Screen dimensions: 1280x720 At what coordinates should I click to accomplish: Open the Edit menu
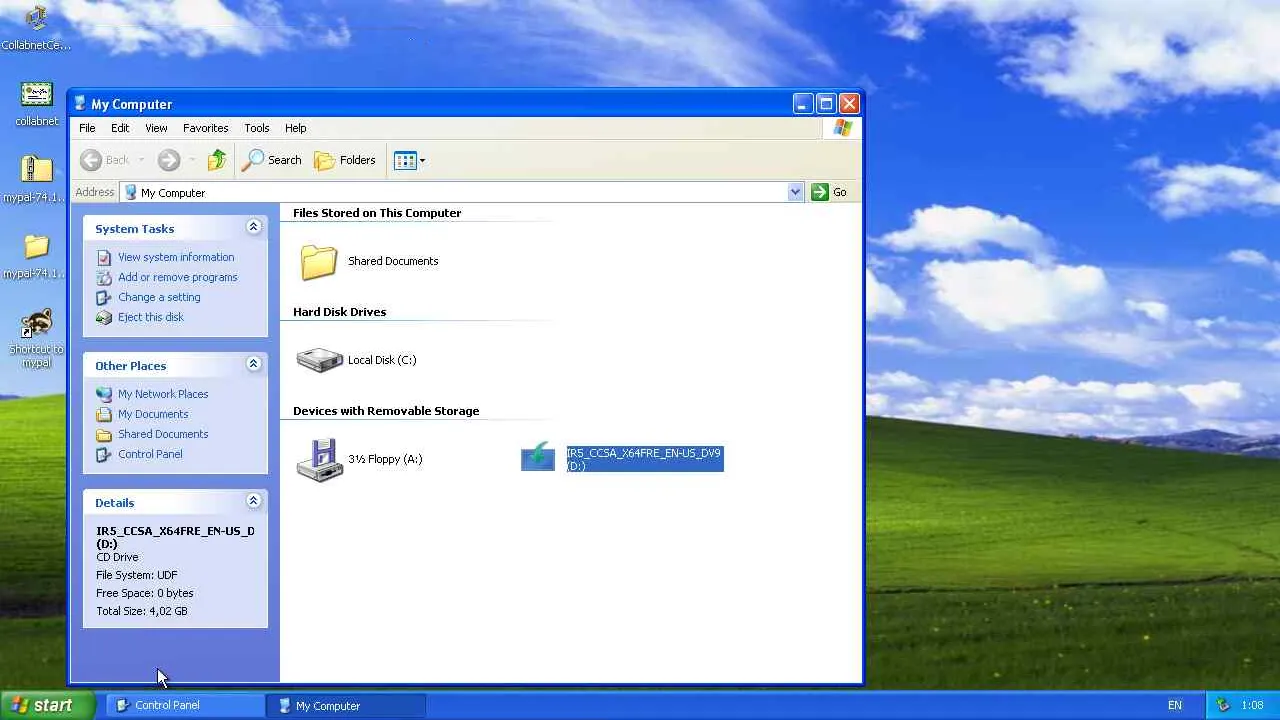(120, 128)
